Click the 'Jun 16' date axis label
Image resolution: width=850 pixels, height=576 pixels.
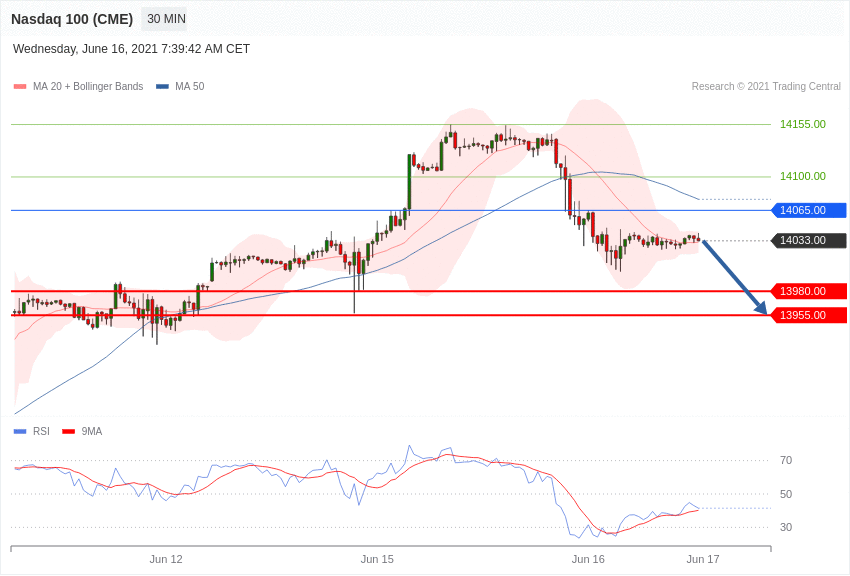point(588,560)
